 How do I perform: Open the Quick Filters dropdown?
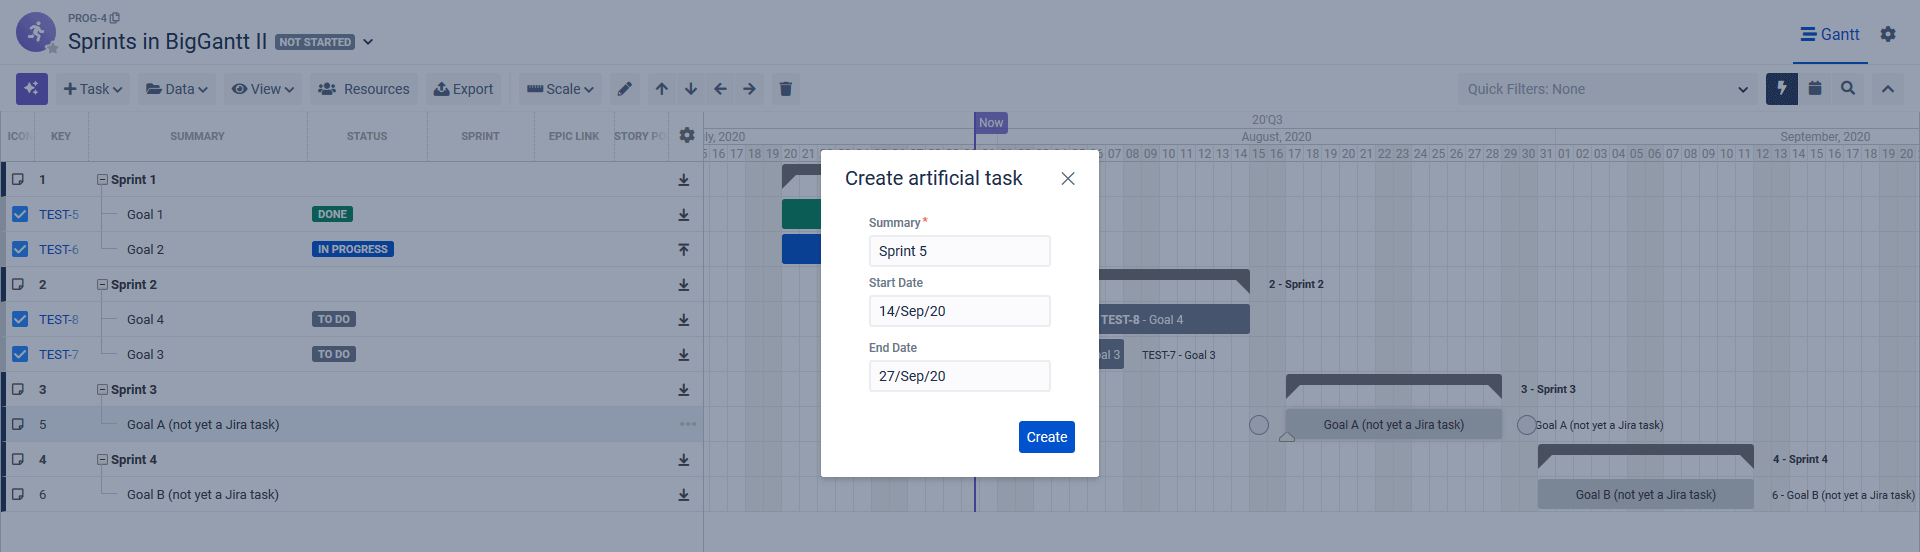(1608, 89)
